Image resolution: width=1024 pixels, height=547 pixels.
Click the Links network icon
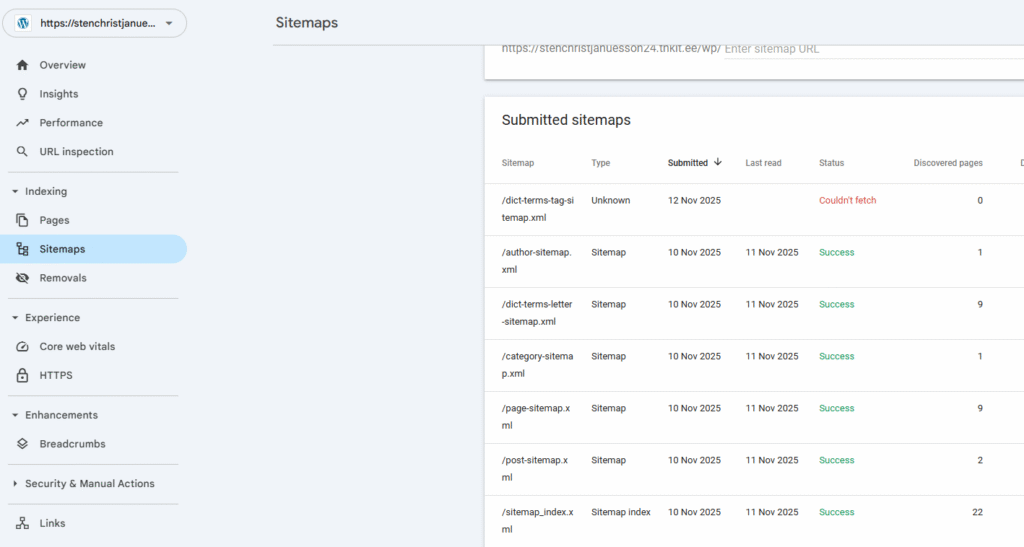click(x=22, y=523)
